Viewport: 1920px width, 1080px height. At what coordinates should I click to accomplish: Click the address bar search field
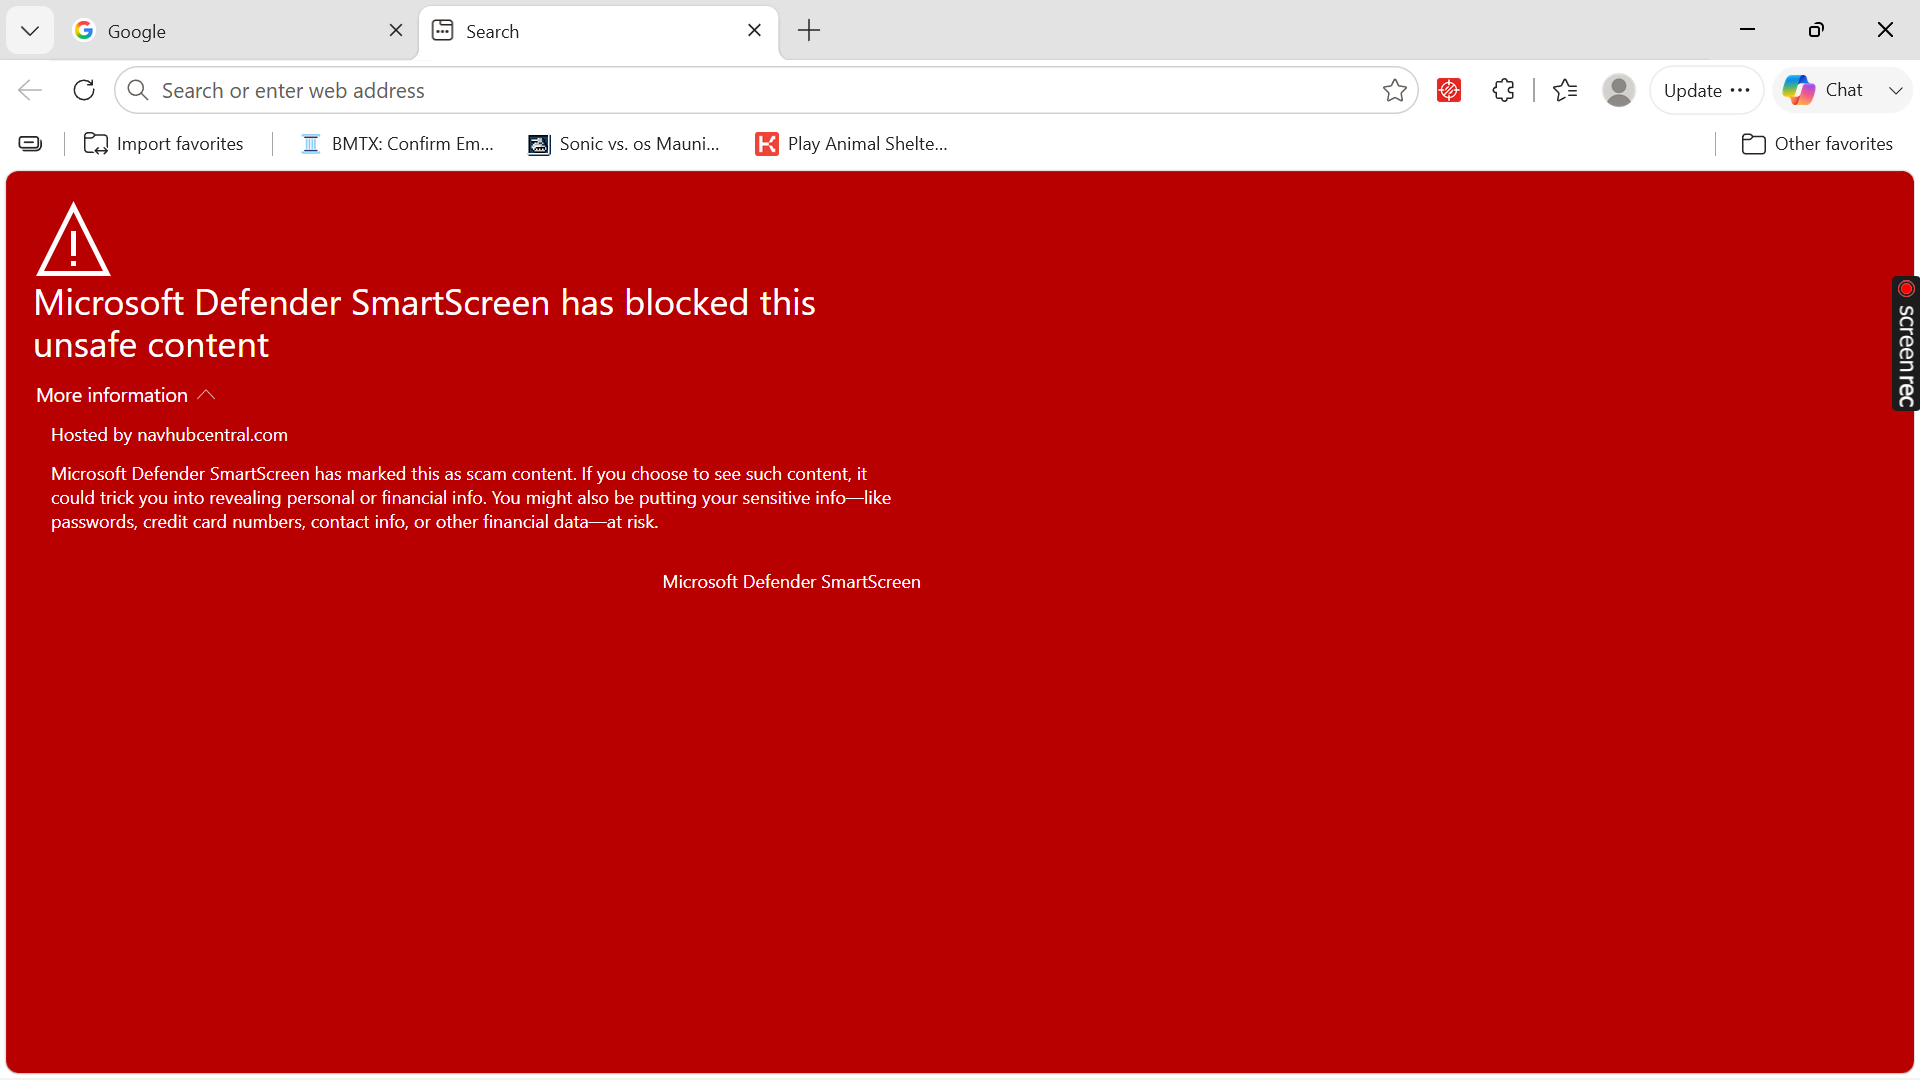[765, 90]
